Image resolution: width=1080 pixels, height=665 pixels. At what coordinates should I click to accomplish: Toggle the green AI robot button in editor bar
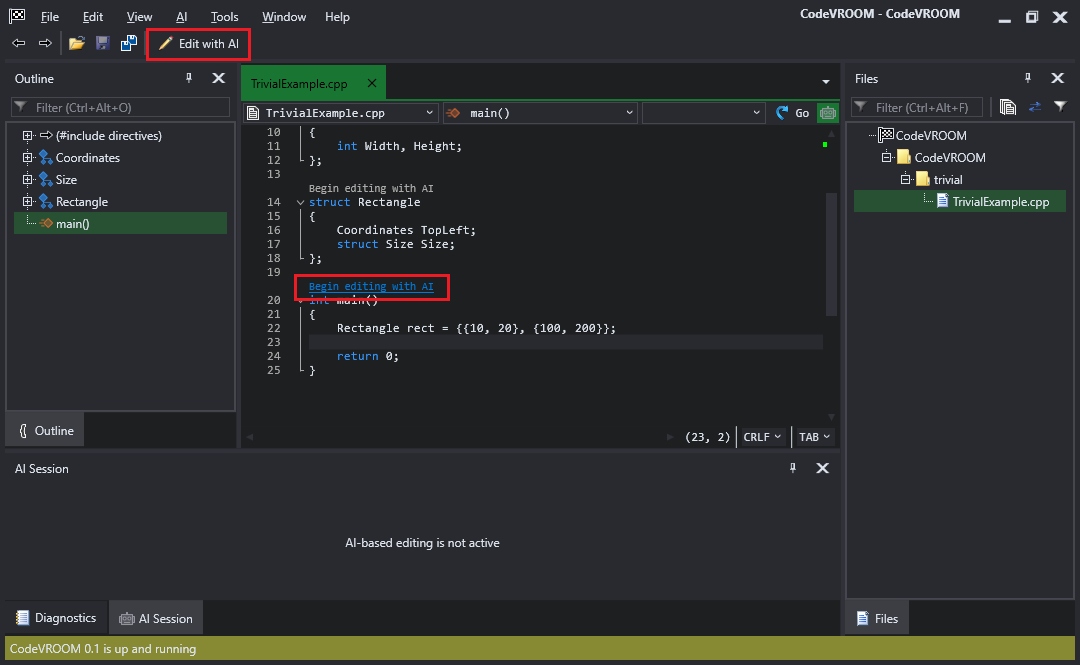(827, 113)
